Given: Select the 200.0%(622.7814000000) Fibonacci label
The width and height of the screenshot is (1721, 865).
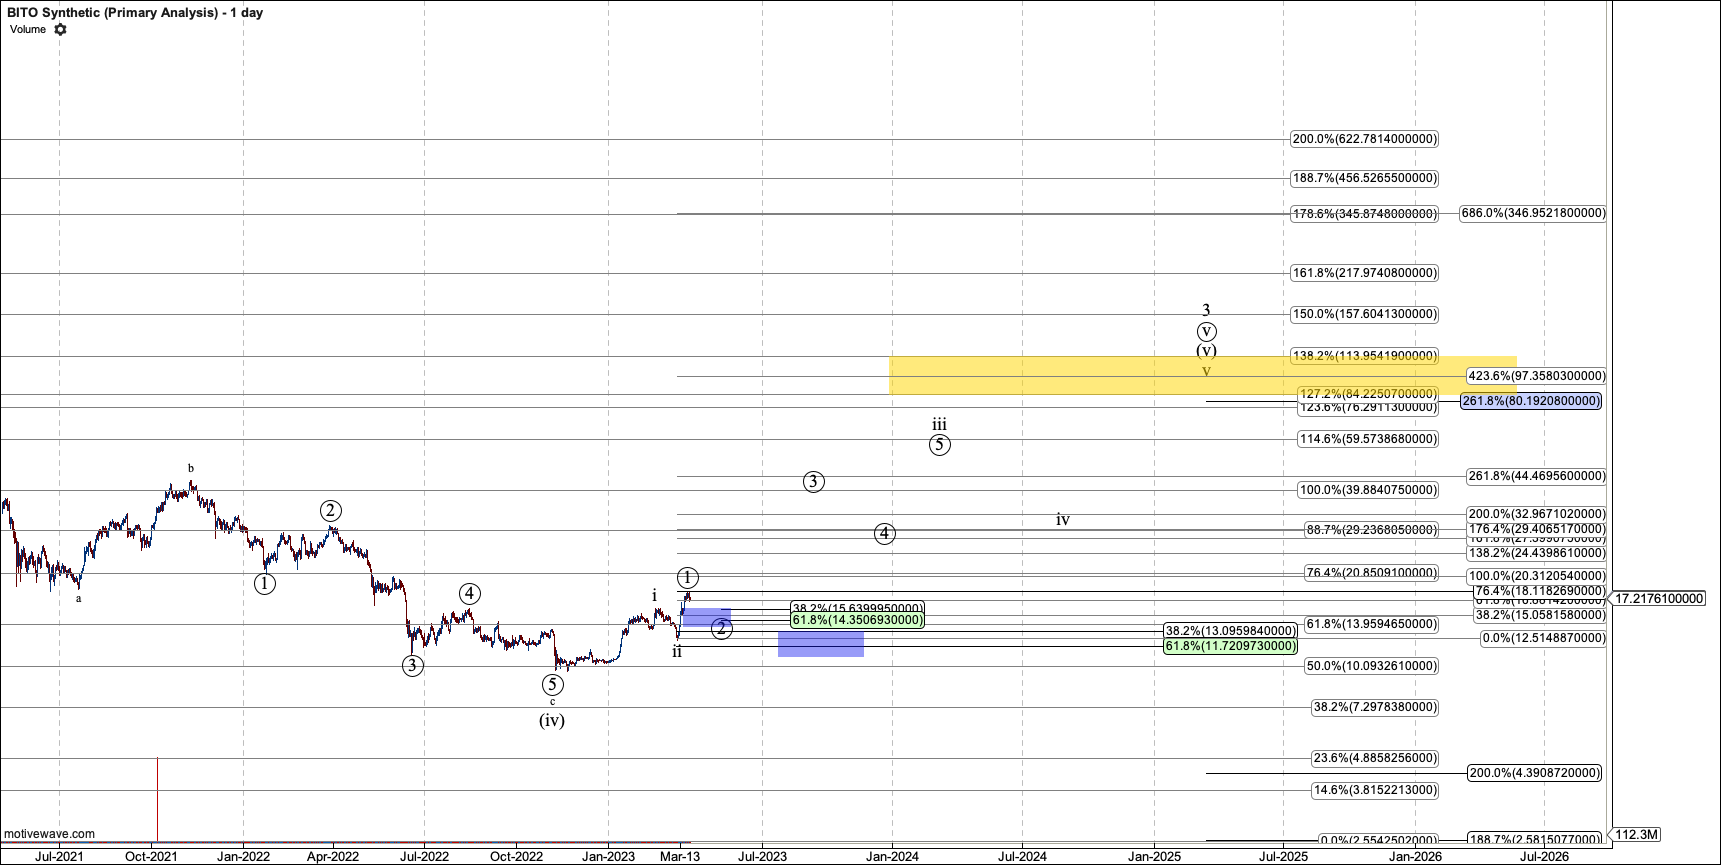Looking at the screenshot, I should click(x=1364, y=139).
